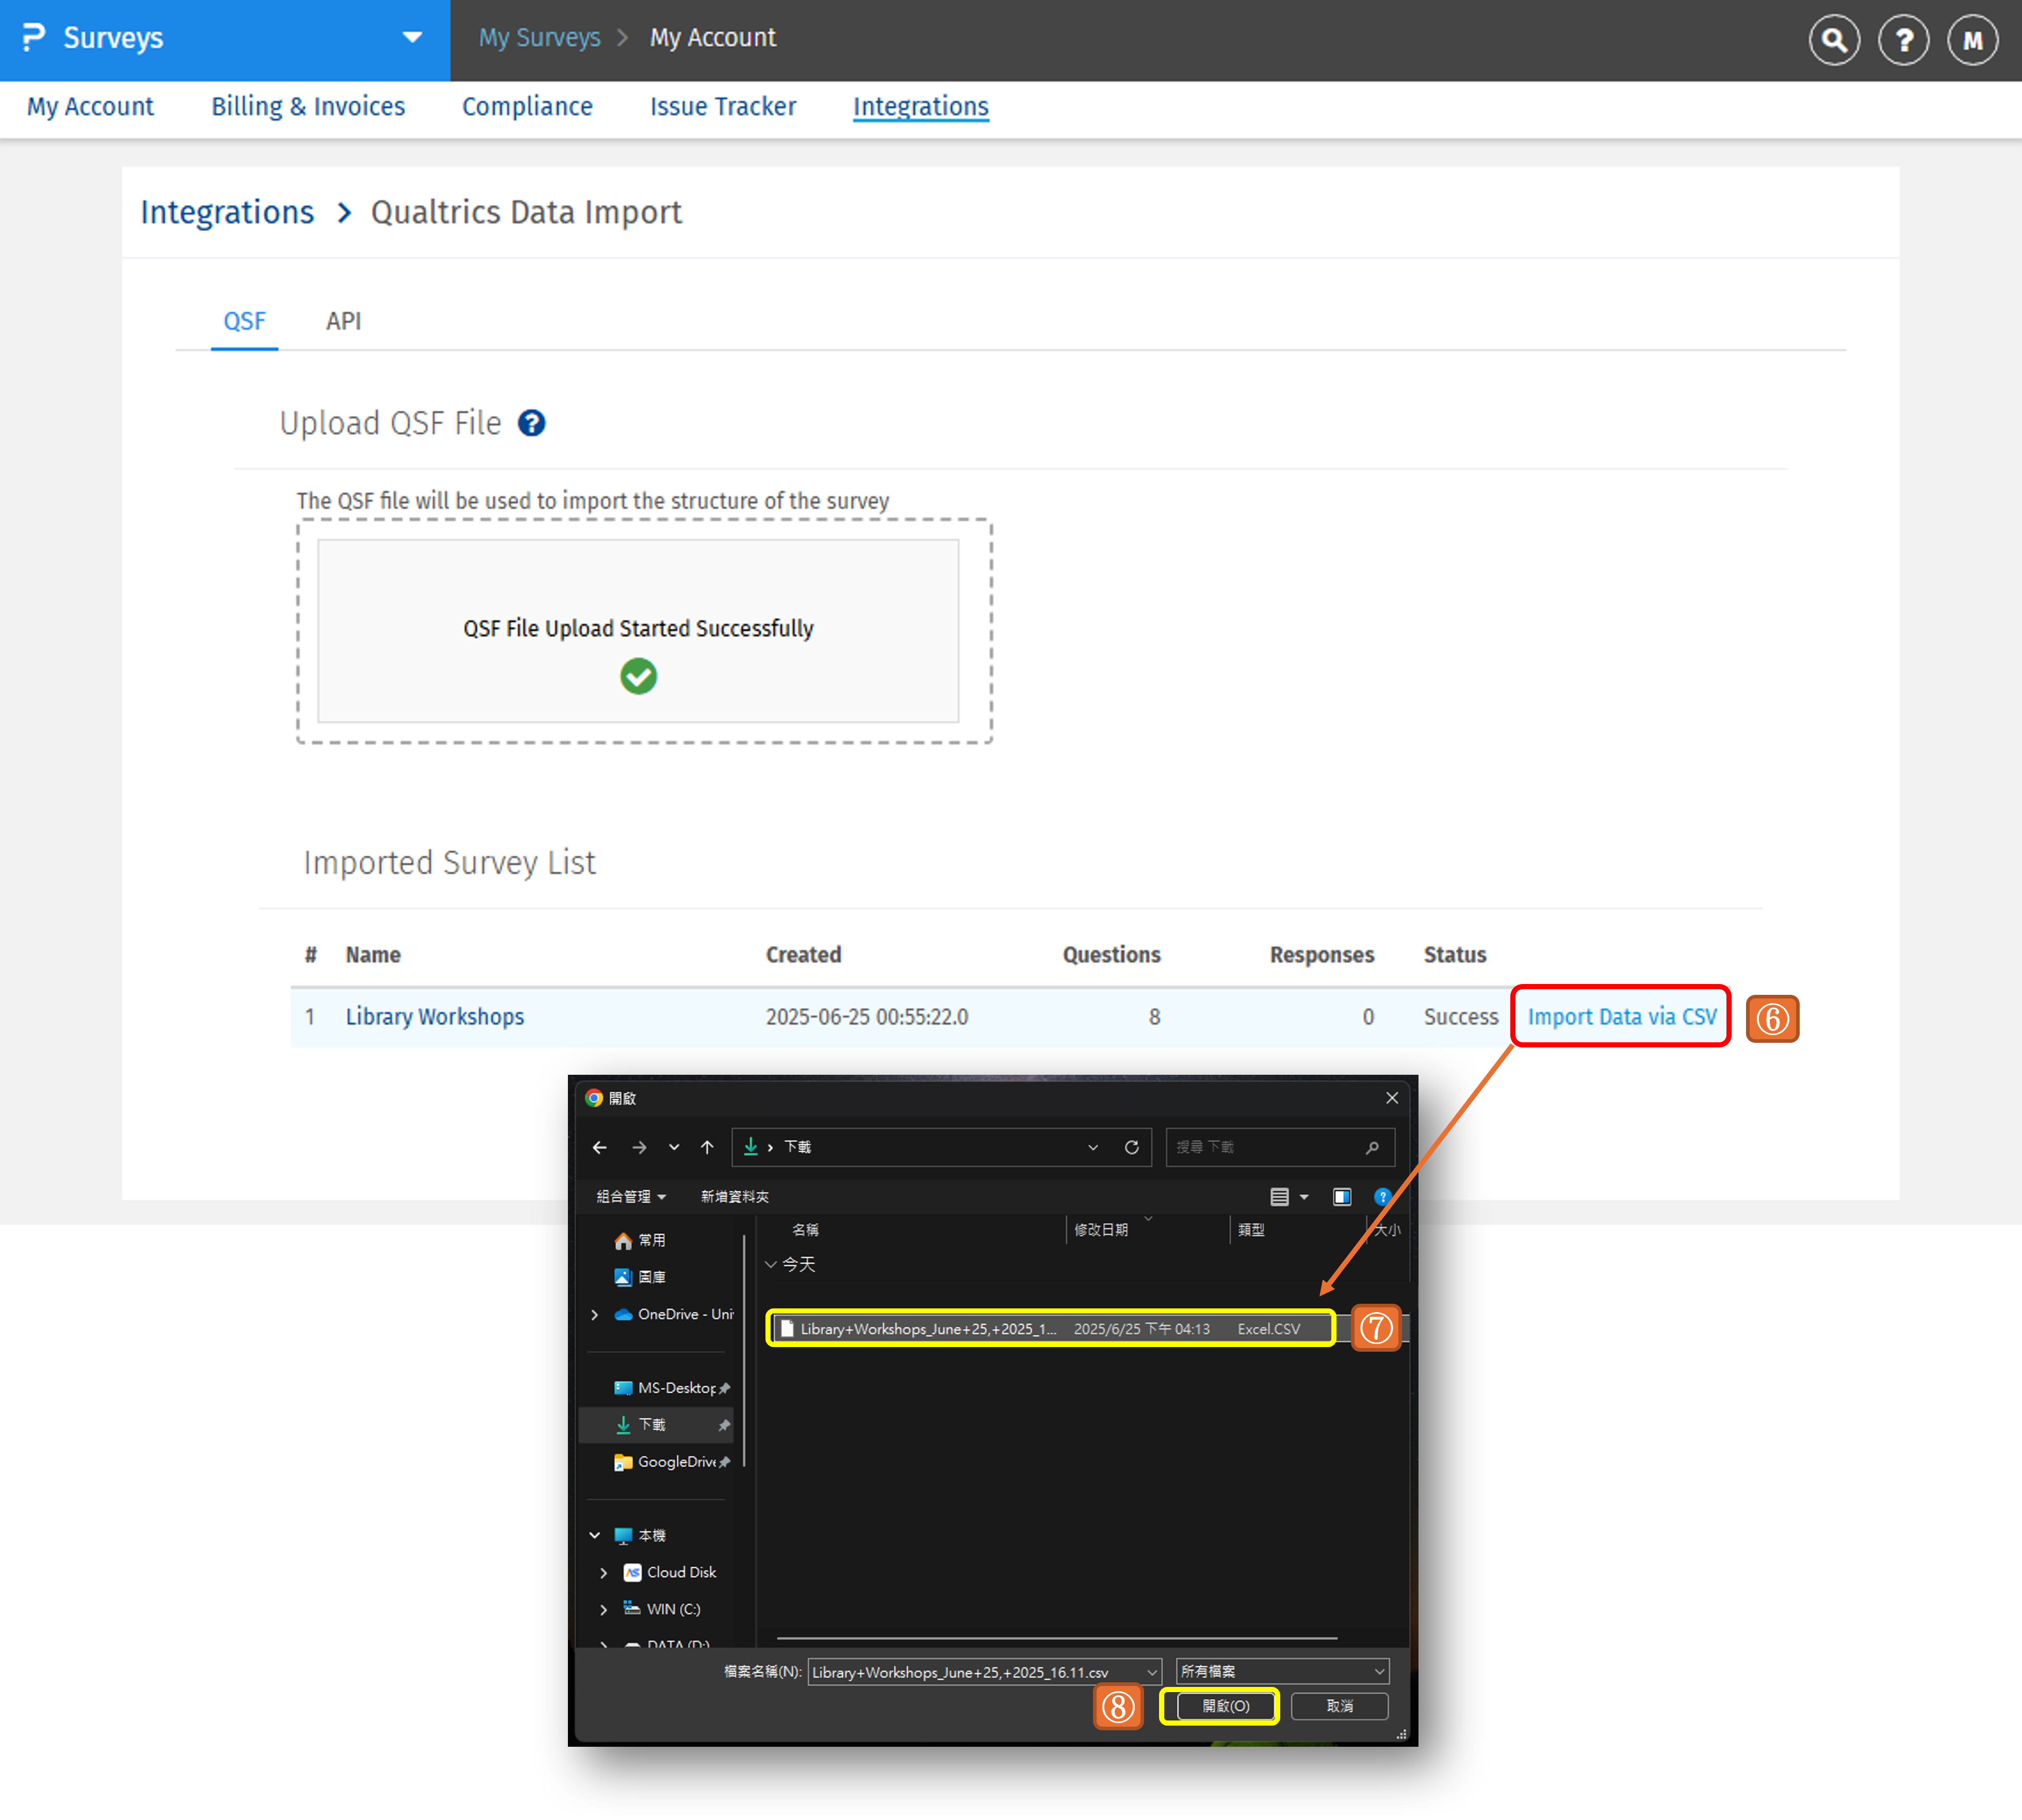Viewport: 2022px width, 1820px height.
Task: Open the view options dropdown arrow
Action: 1304,1197
